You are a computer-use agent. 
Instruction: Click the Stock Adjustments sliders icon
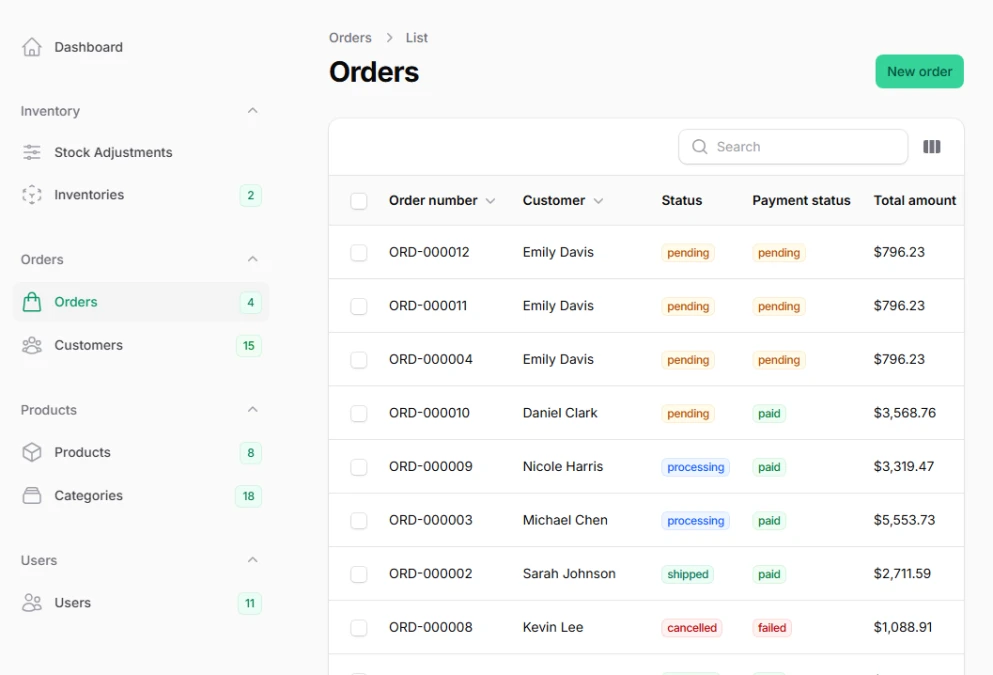(31, 152)
